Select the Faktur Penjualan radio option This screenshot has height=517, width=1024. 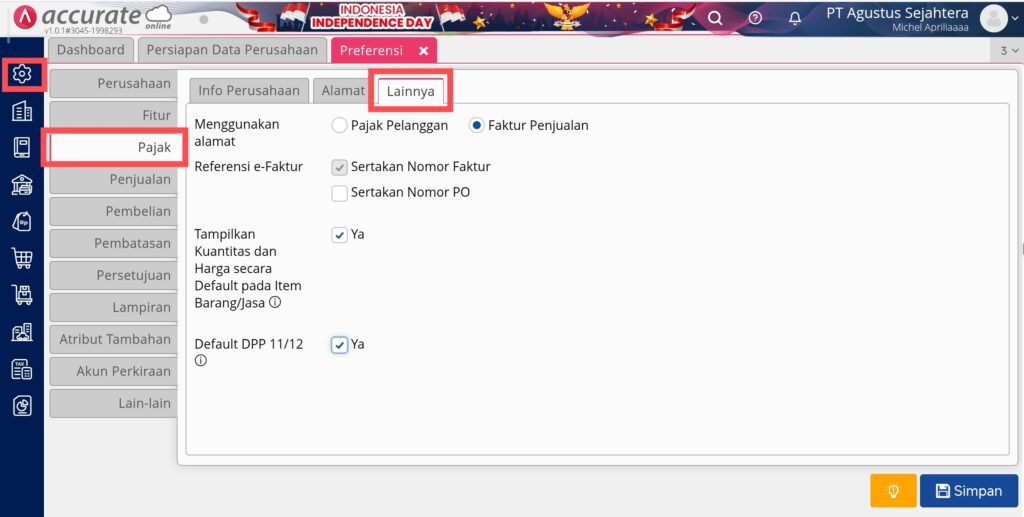(477, 126)
